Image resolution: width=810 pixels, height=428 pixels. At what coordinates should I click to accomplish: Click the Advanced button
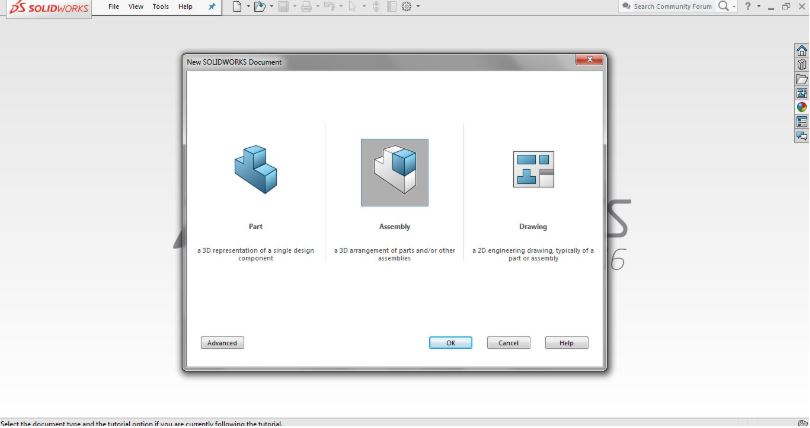point(222,343)
